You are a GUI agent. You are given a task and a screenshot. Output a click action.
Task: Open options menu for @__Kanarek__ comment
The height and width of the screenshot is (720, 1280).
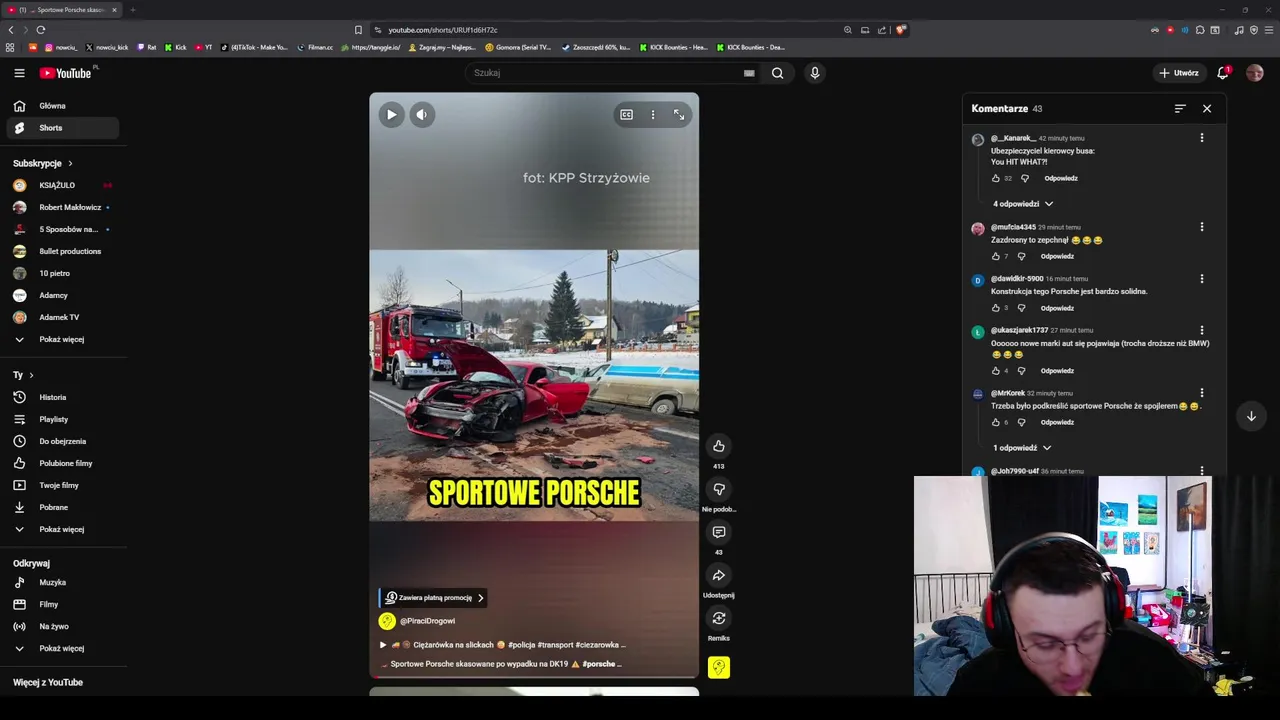(x=1202, y=138)
